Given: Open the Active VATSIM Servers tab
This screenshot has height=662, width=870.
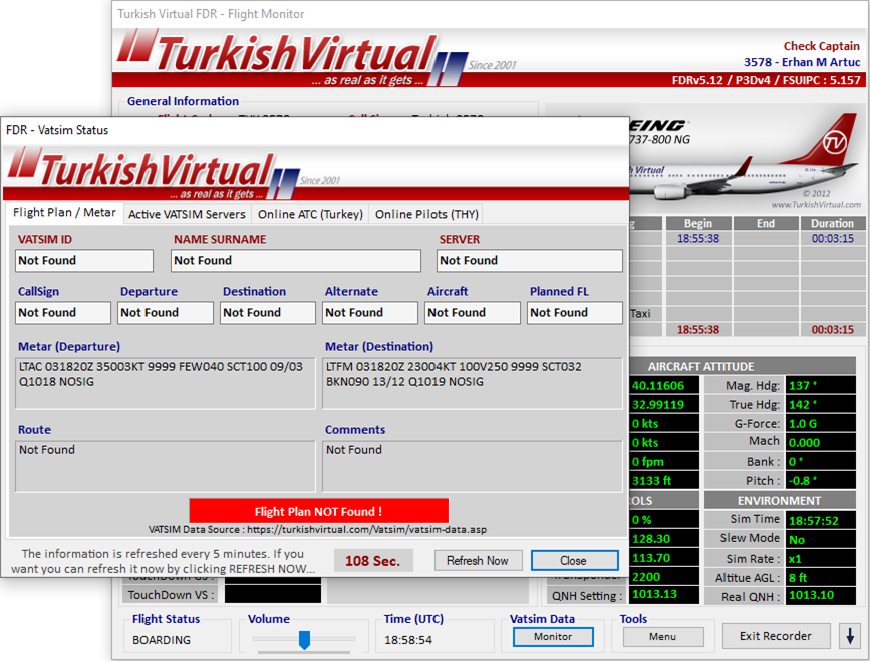Looking at the screenshot, I should [x=186, y=214].
